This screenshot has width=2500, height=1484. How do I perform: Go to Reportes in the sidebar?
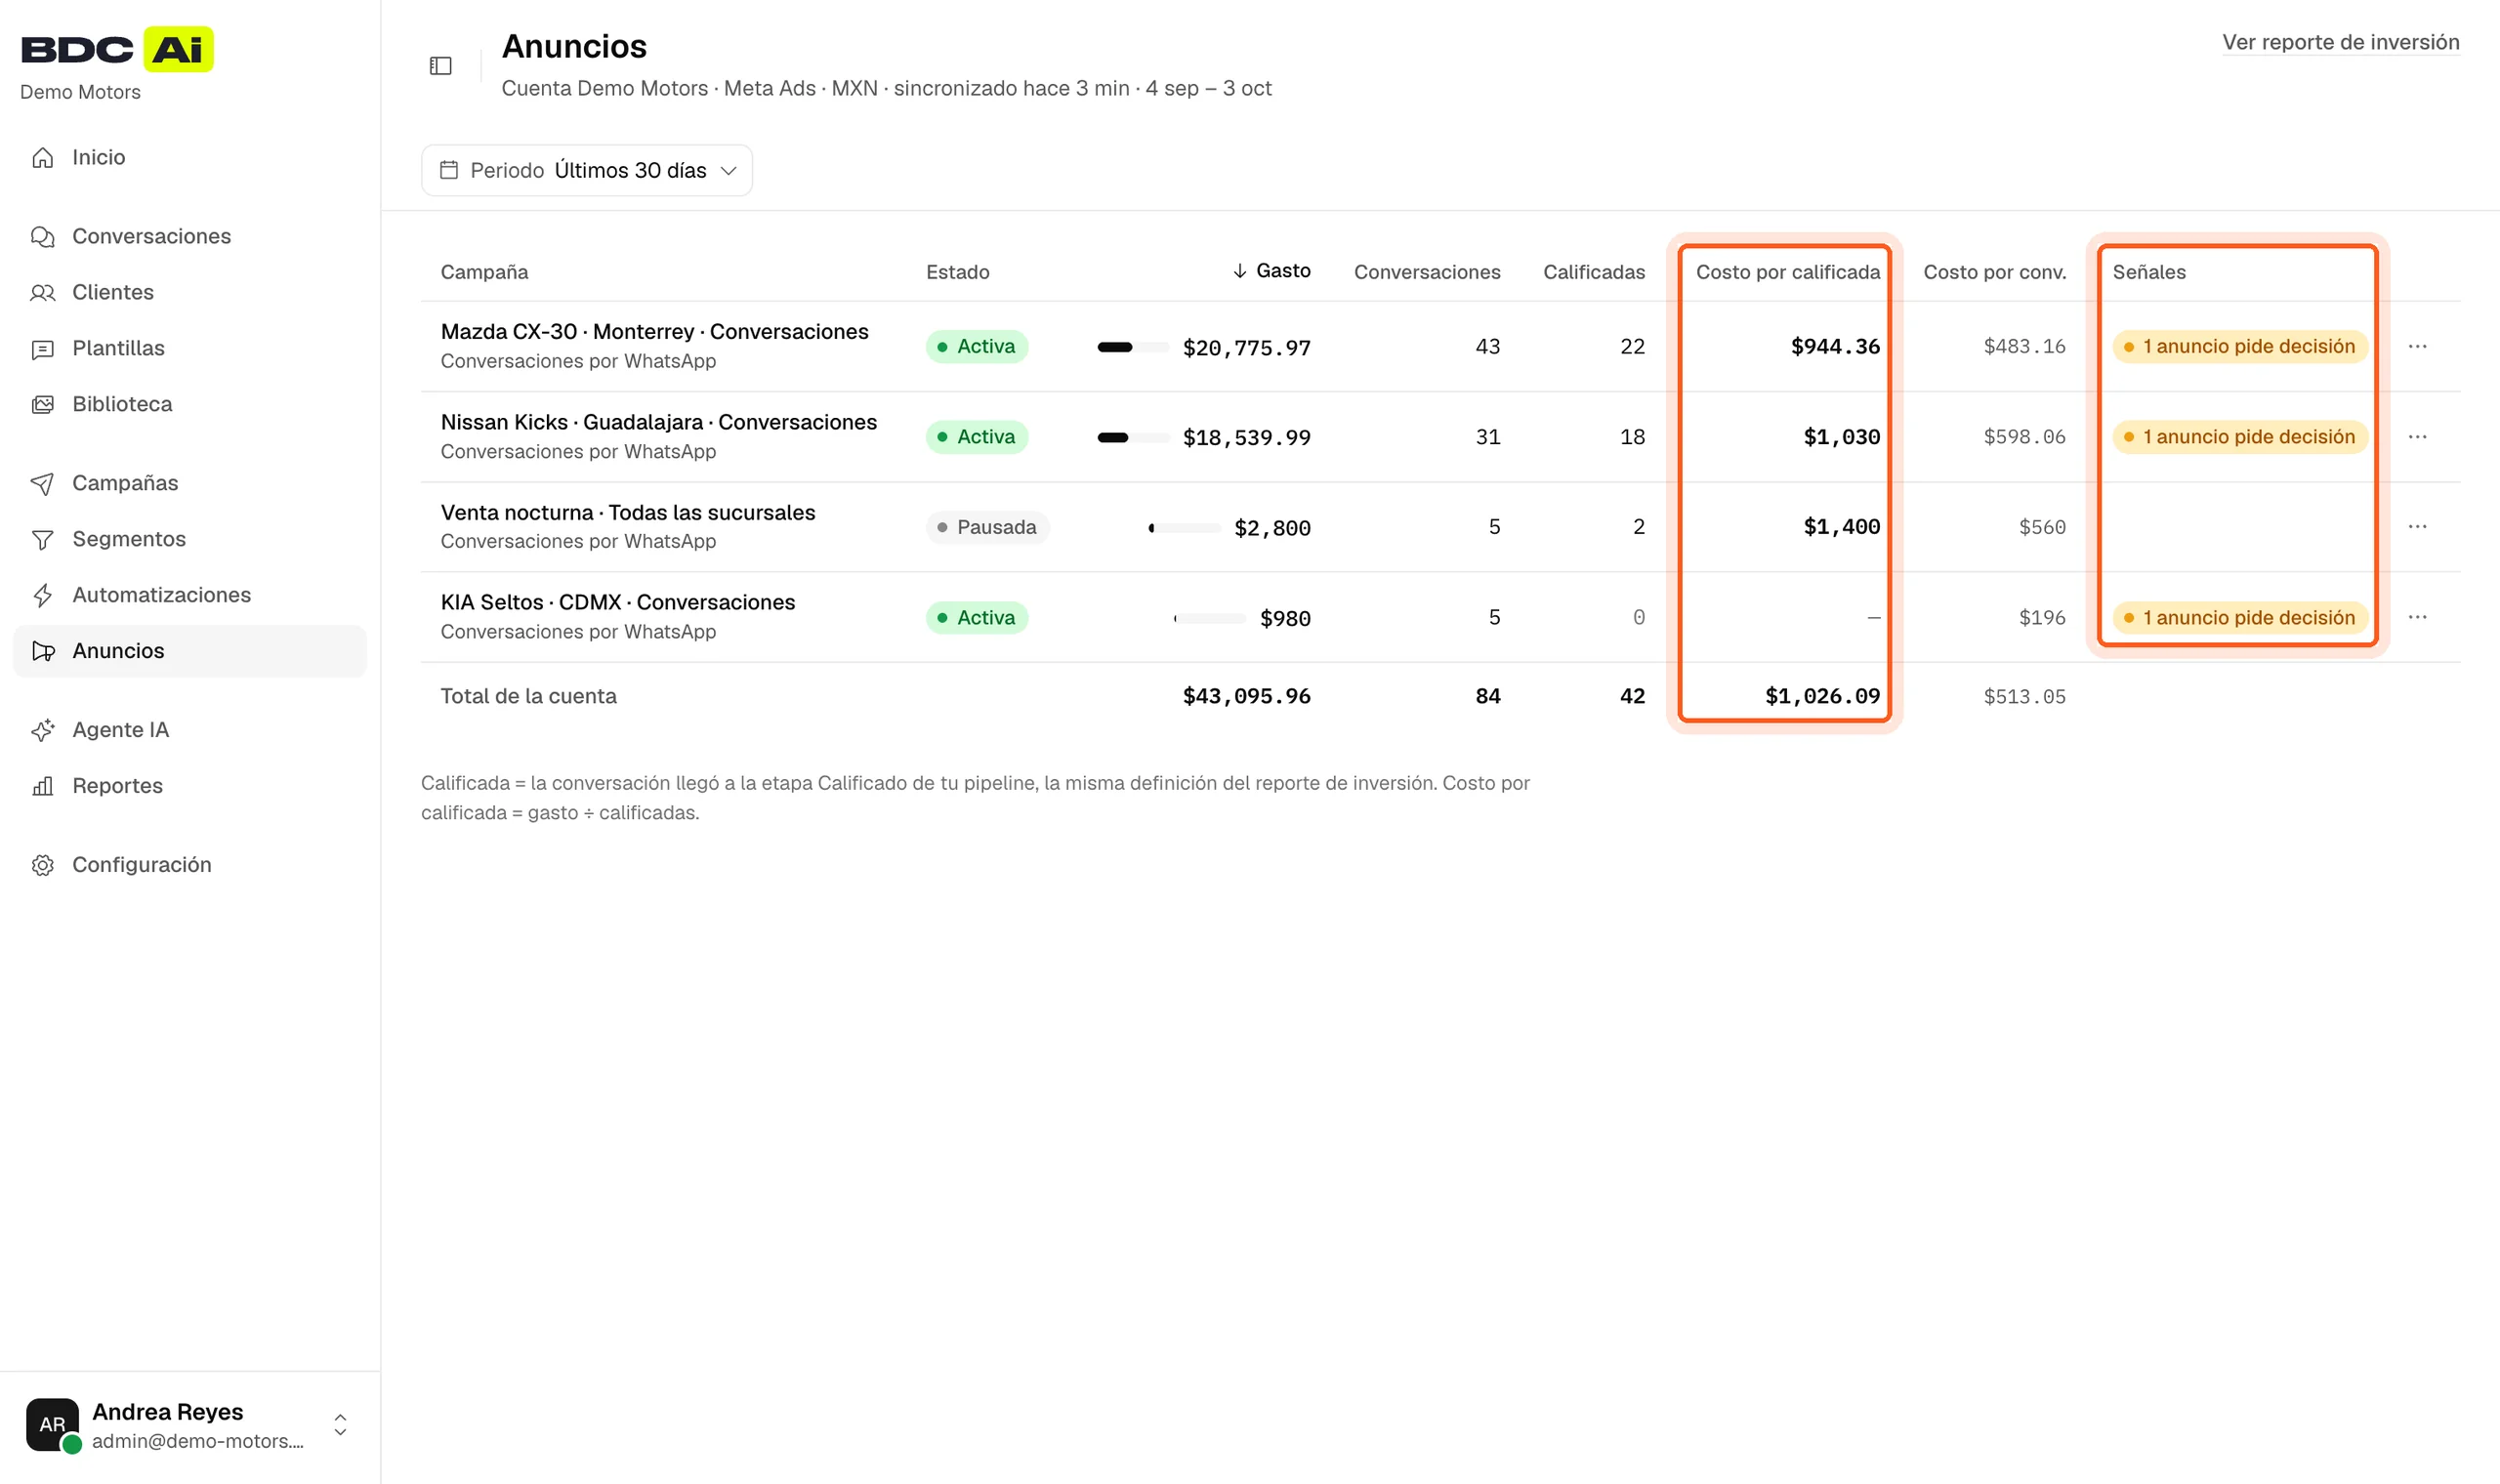(190, 786)
